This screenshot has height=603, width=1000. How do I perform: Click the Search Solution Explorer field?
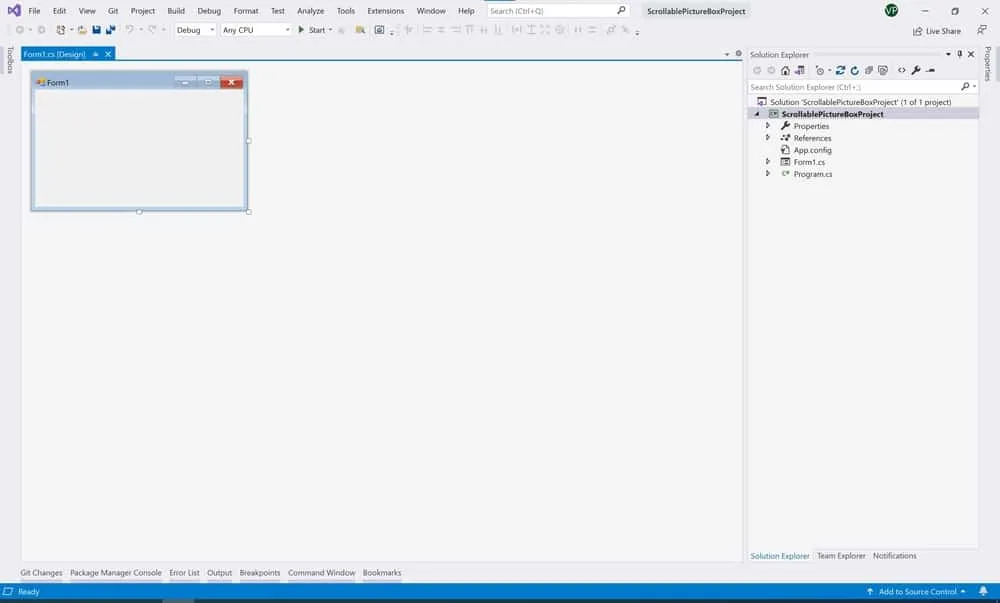coord(853,87)
